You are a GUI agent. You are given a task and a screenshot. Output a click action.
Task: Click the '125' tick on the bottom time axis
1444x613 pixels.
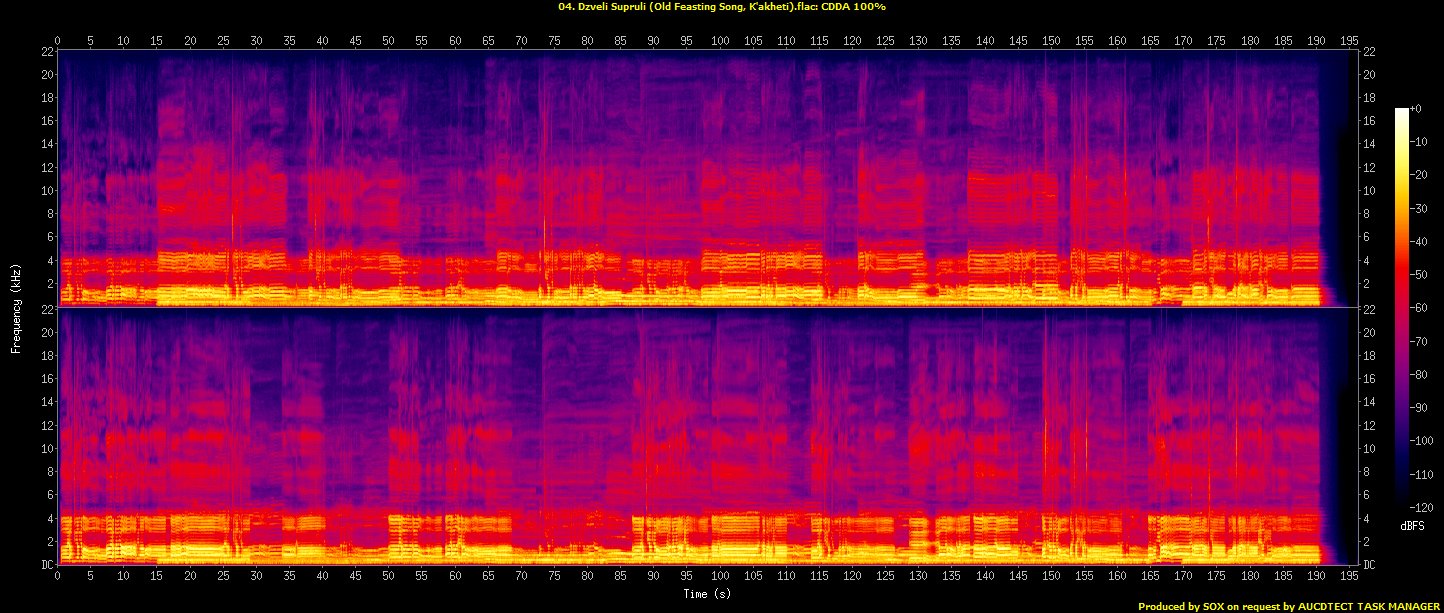(x=885, y=577)
